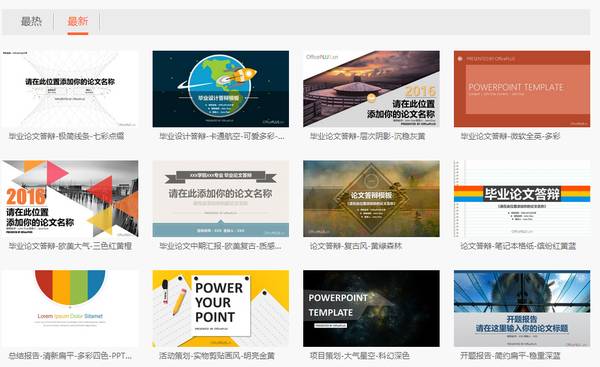Open the 极简线条-七彩点缀 template thumbnail
Viewport: 600px width, 367px height.
[x=70, y=89]
